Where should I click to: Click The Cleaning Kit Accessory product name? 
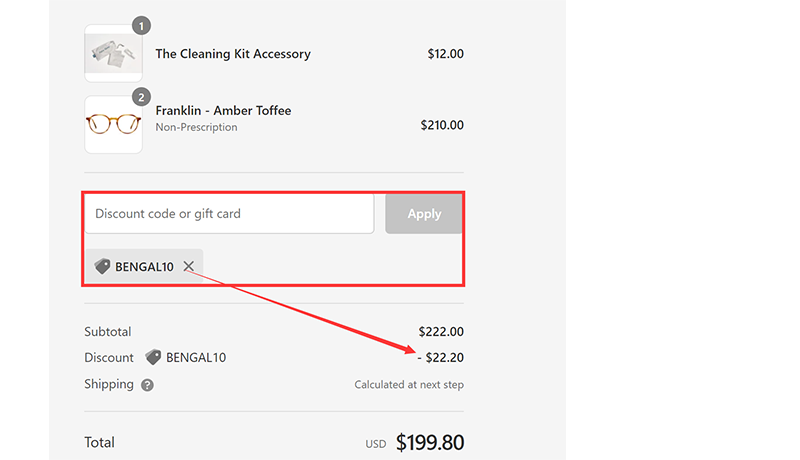tap(232, 54)
